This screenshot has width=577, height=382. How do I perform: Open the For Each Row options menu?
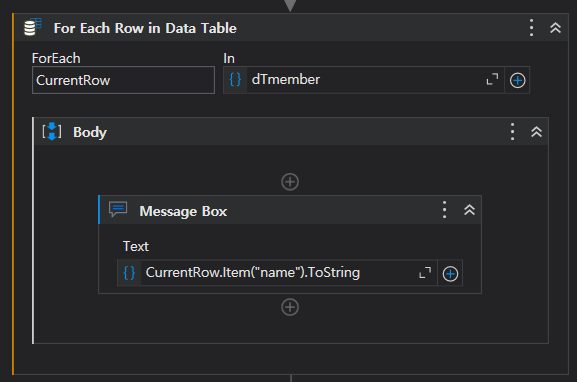[x=531, y=28]
